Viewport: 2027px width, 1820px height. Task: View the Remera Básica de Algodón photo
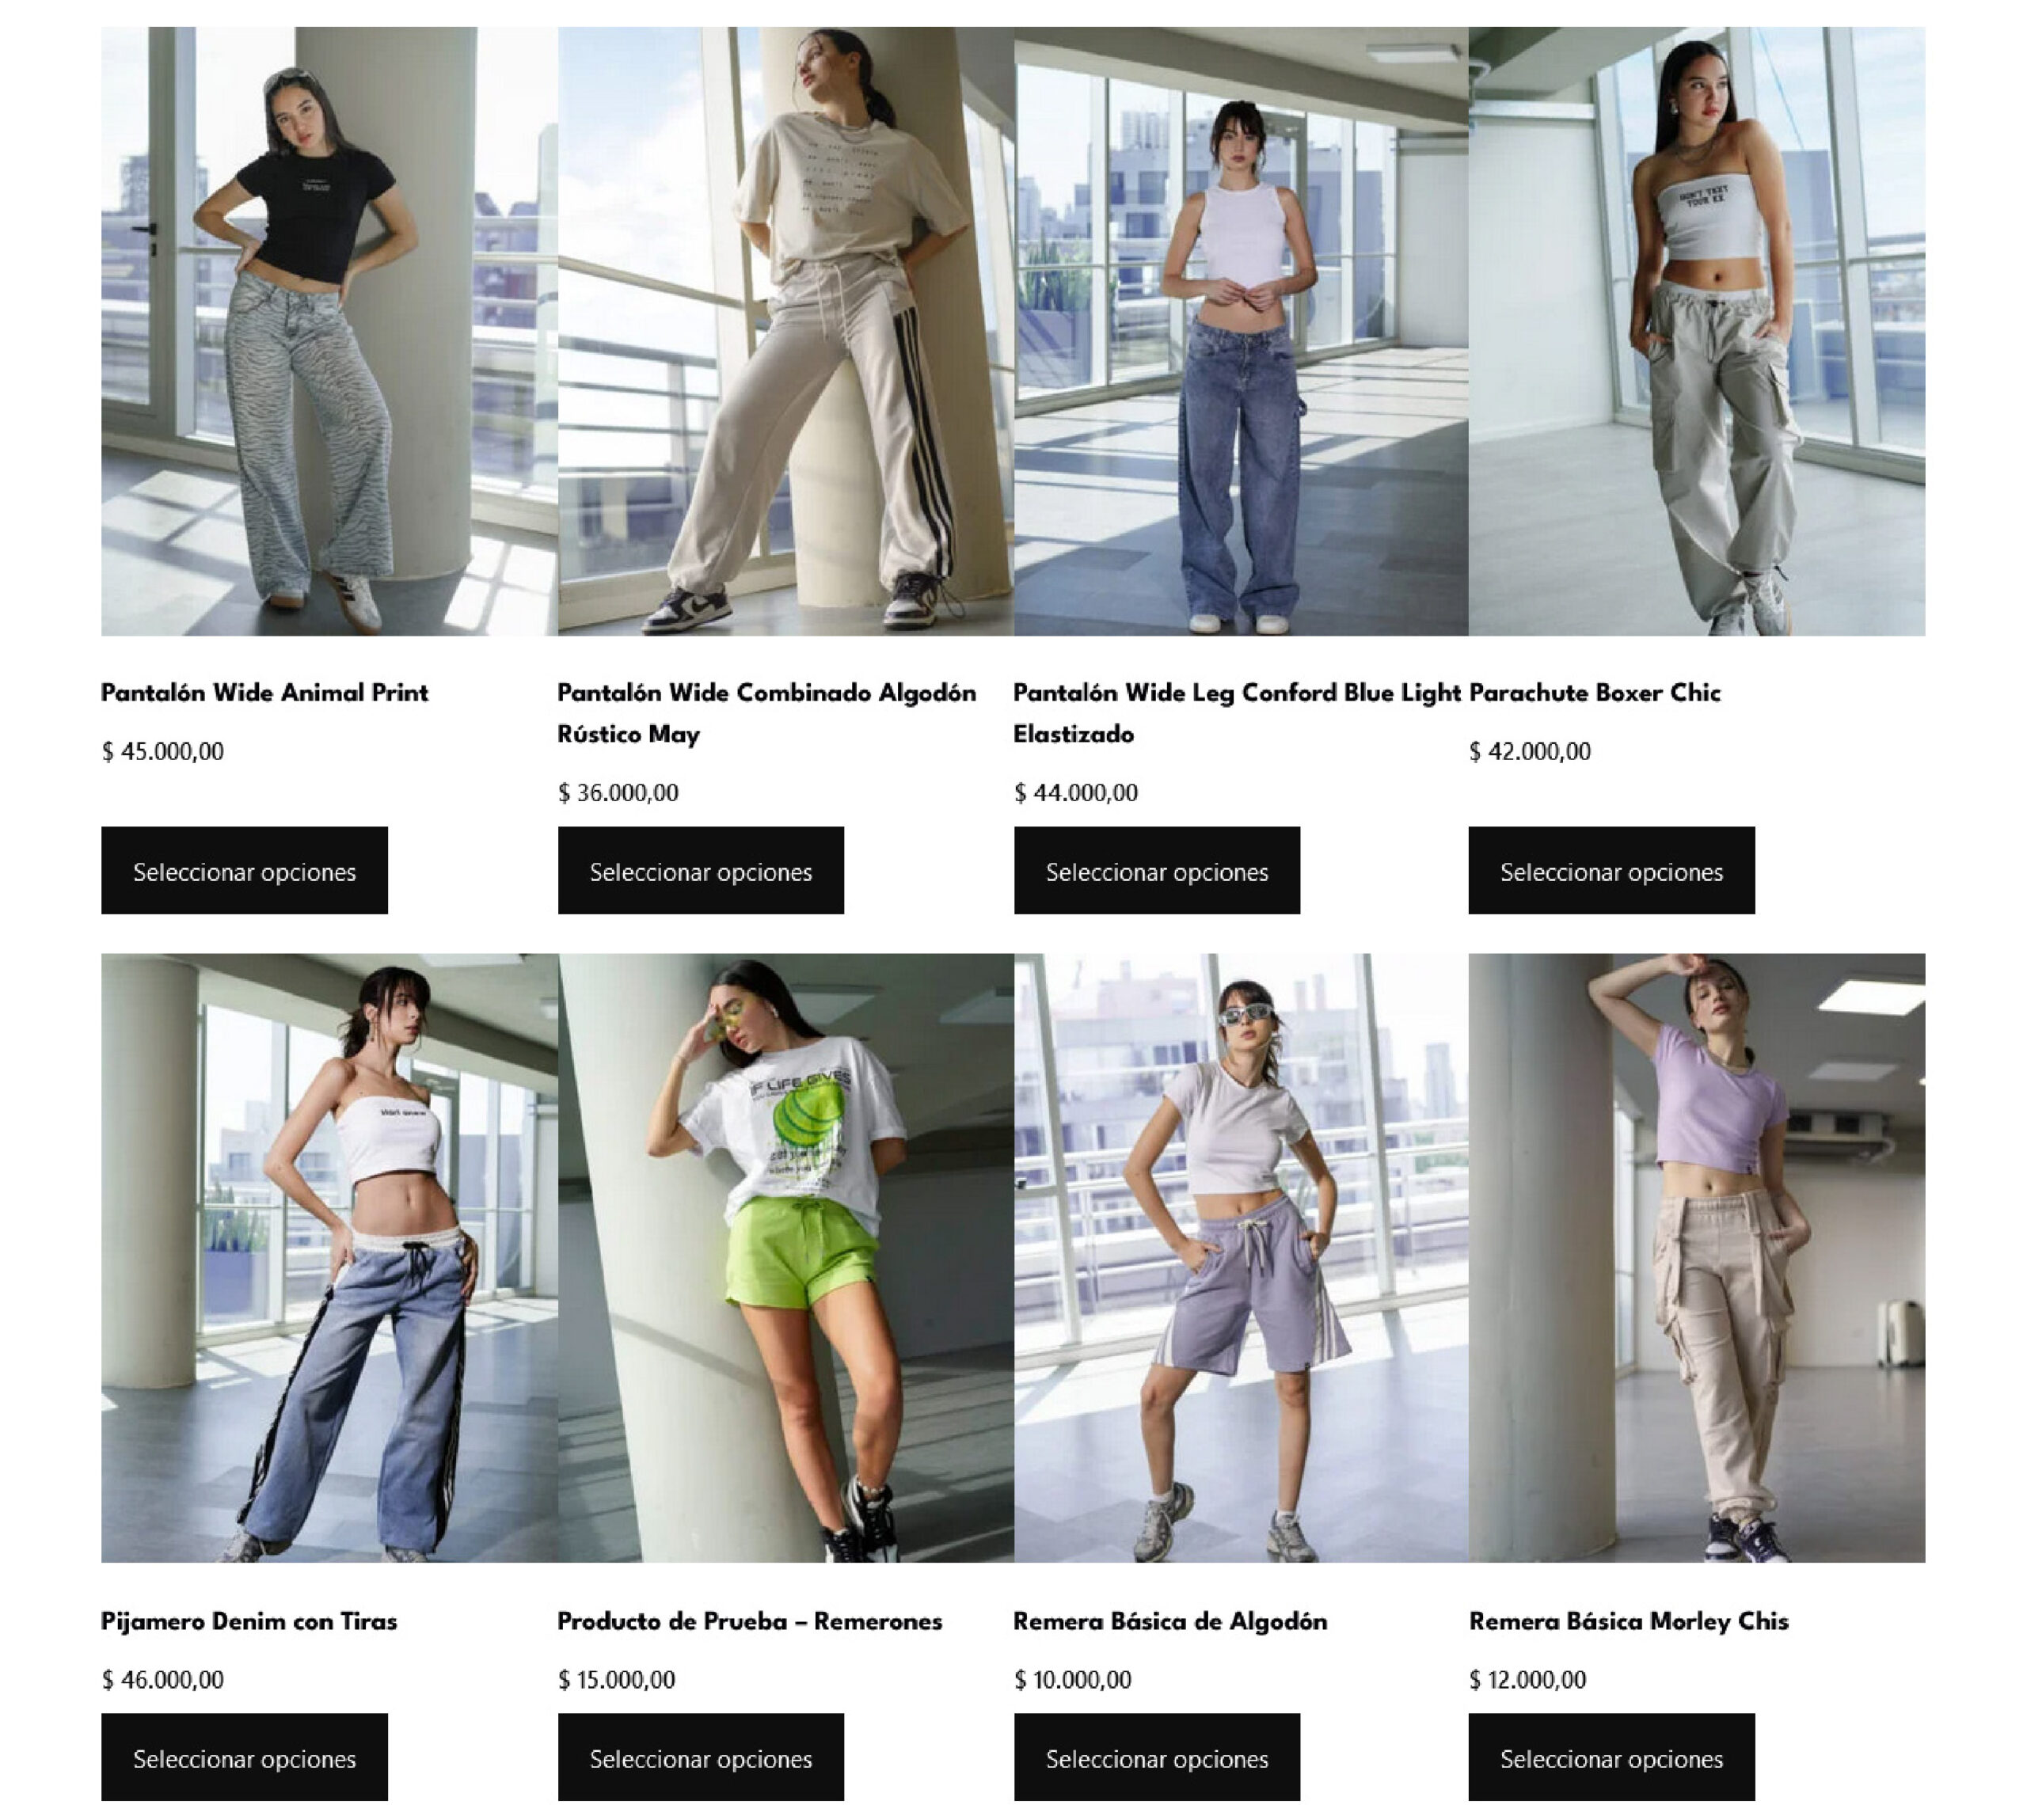pyautogui.click(x=1241, y=1258)
